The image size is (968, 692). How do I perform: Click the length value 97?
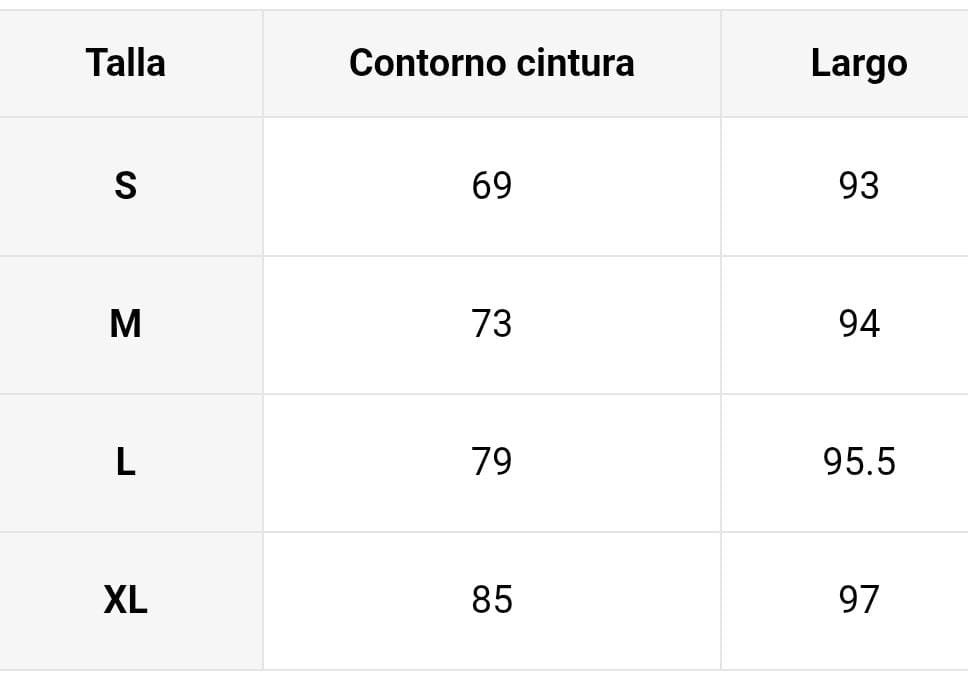point(858,600)
